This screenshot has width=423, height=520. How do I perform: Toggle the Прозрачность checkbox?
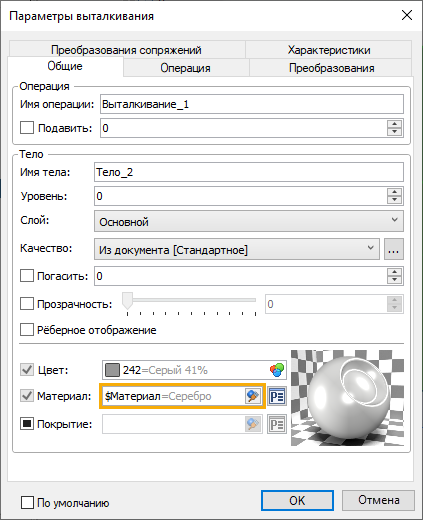point(27,304)
